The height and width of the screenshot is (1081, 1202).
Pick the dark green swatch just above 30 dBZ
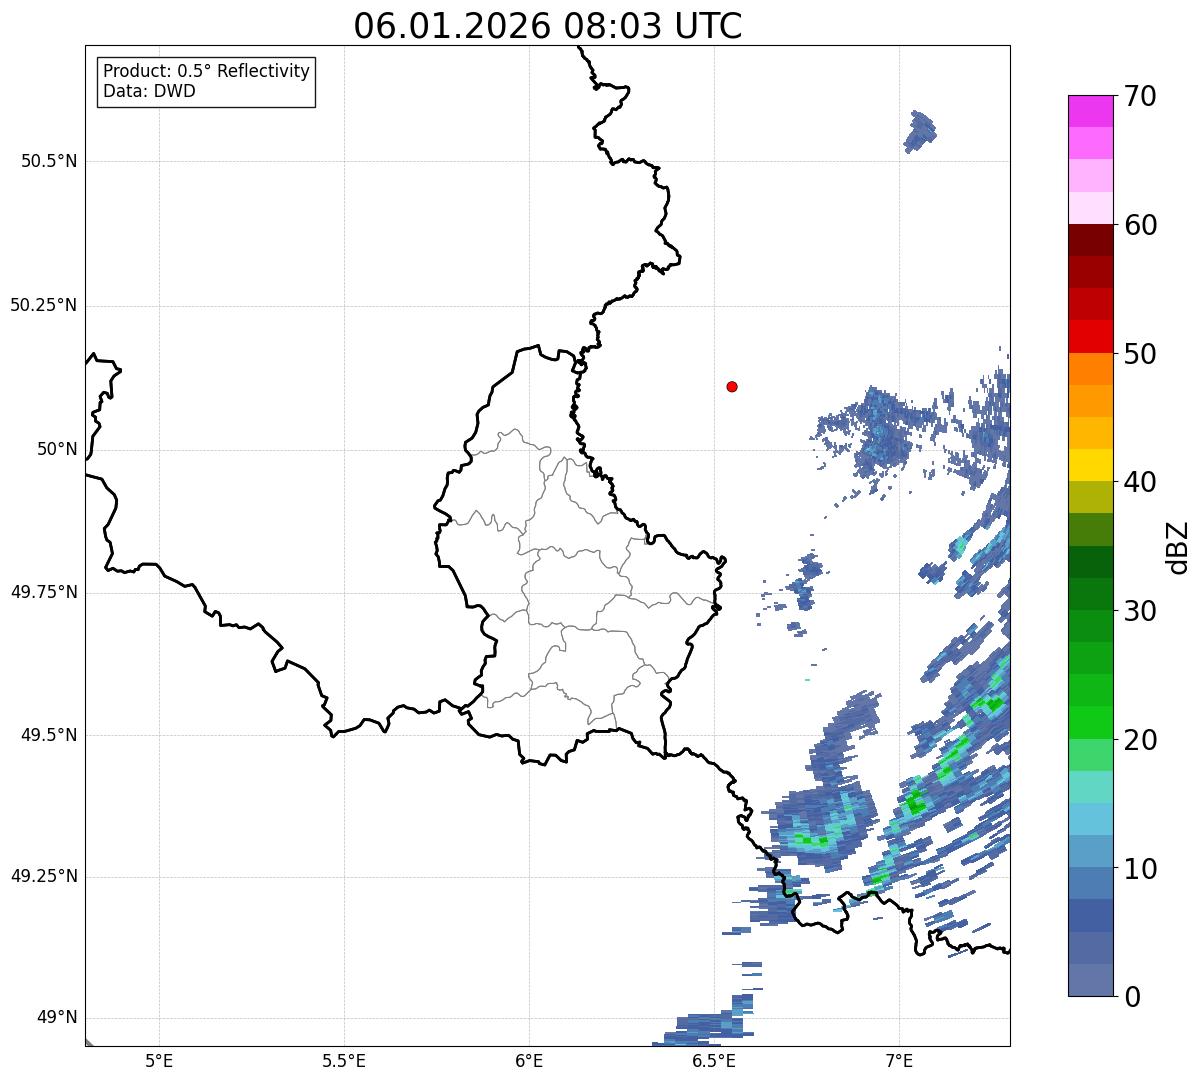pos(1090,594)
